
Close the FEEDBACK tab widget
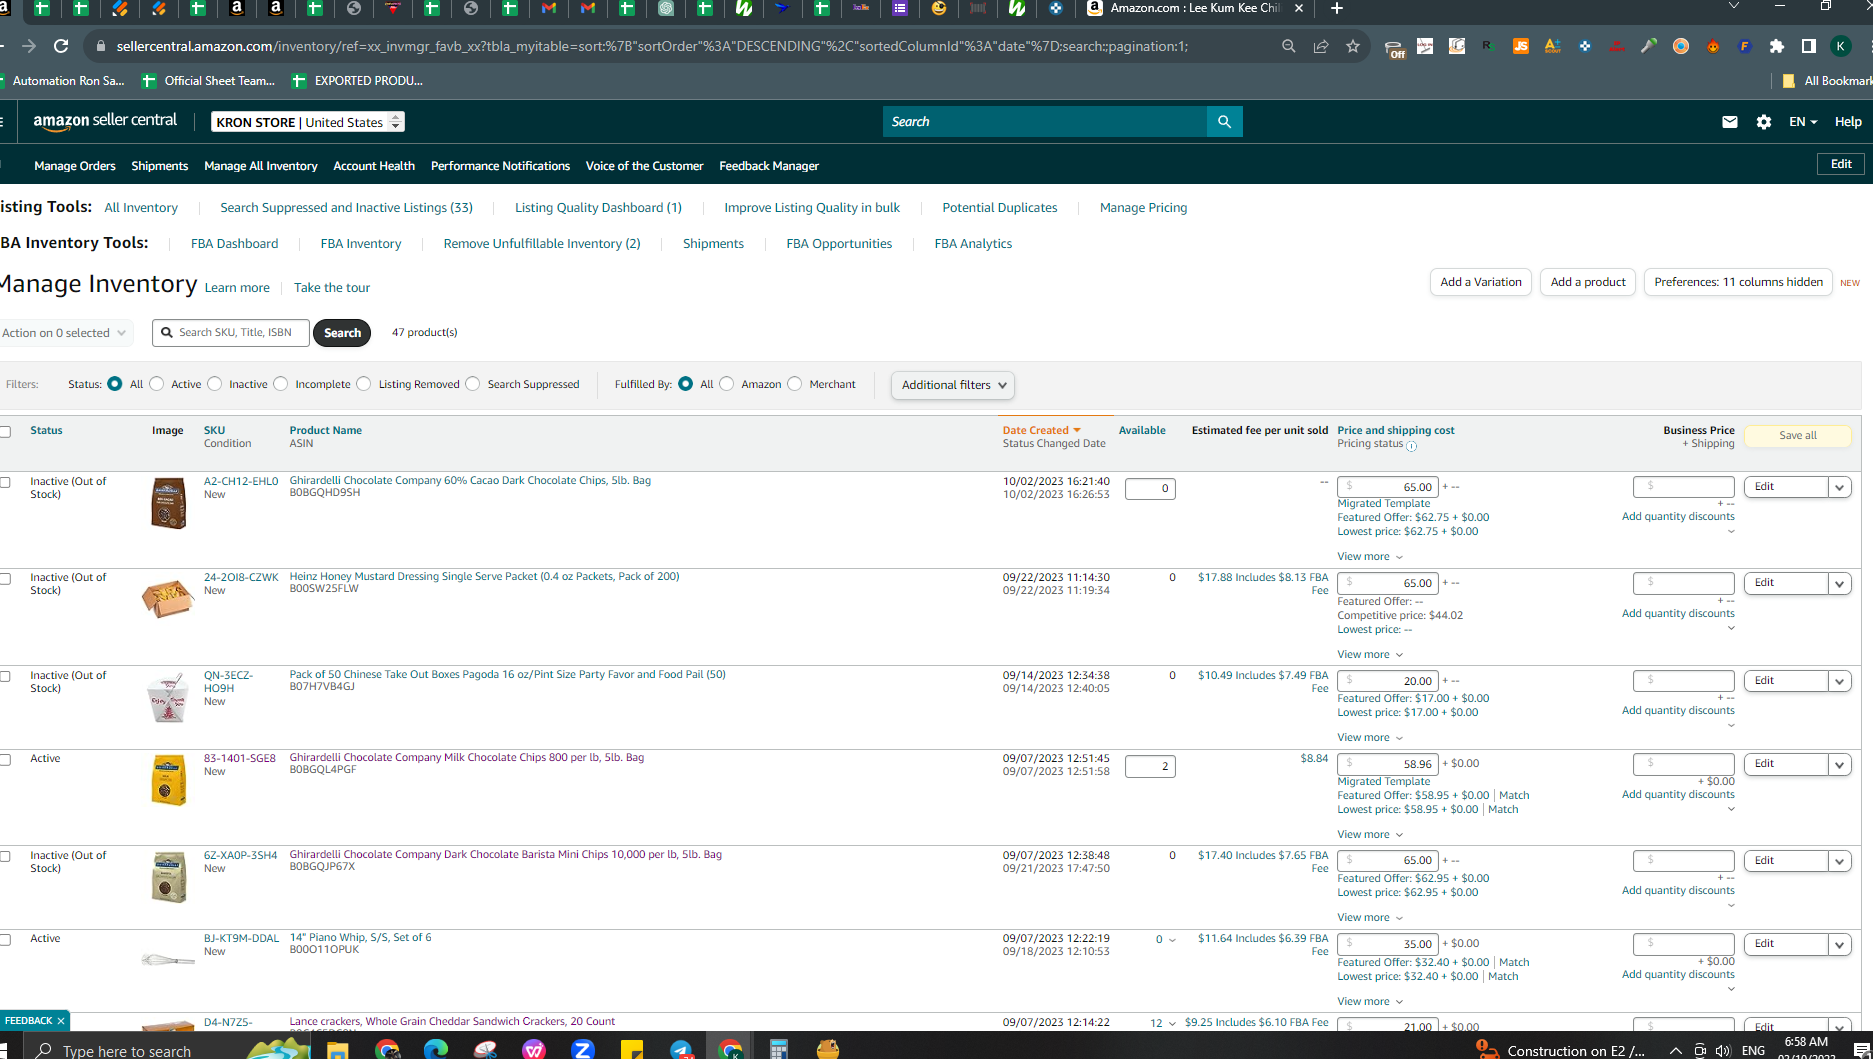coord(61,1021)
